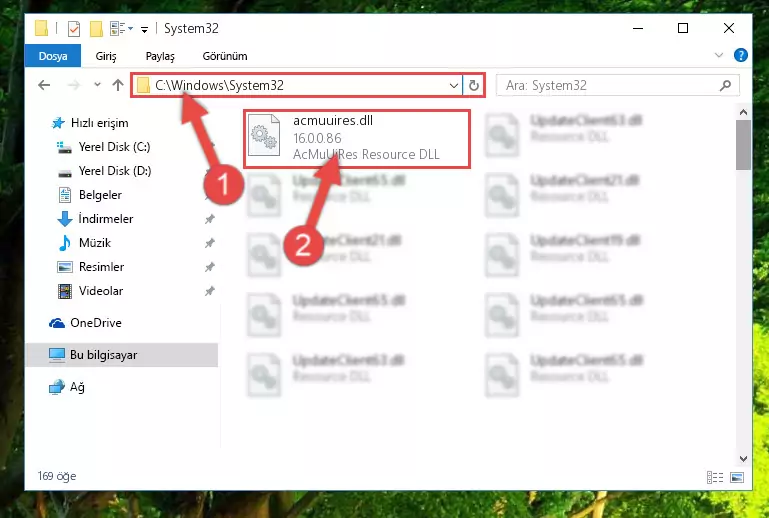Switch to details view in status bar
The width and height of the screenshot is (769, 518).
(715, 477)
